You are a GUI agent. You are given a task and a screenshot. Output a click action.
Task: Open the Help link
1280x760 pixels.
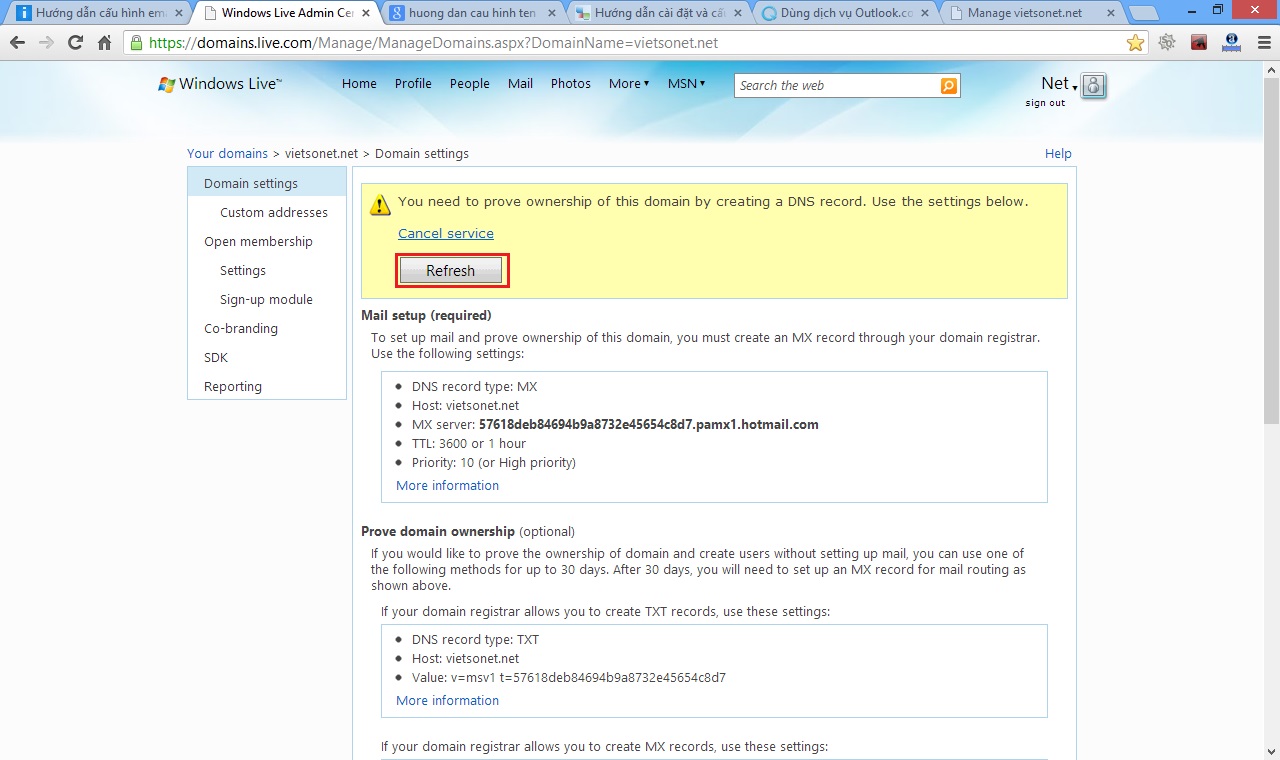click(x=1058, y=154)
